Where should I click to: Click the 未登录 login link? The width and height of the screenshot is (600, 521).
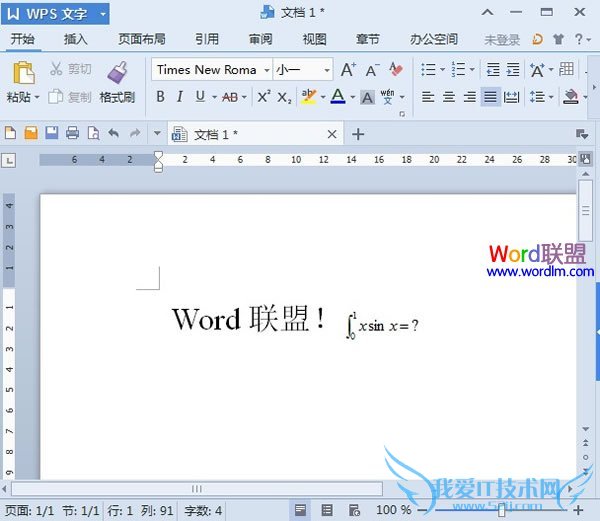coord(502,39)
